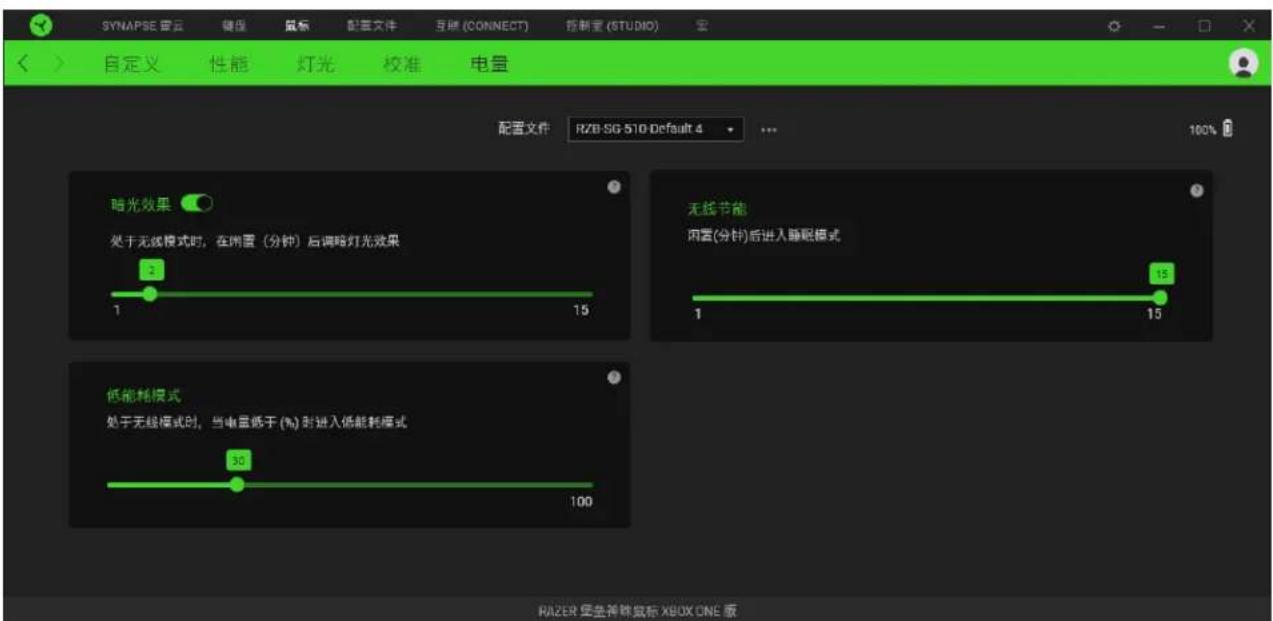This screenshot has width=1273, height=621.
Task: Switch to the 灯光 sub-tab
Action: [x=316, y=65]
